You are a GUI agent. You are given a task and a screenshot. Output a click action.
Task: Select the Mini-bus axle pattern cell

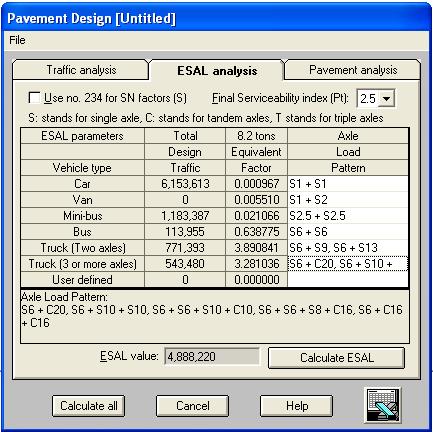348,216
